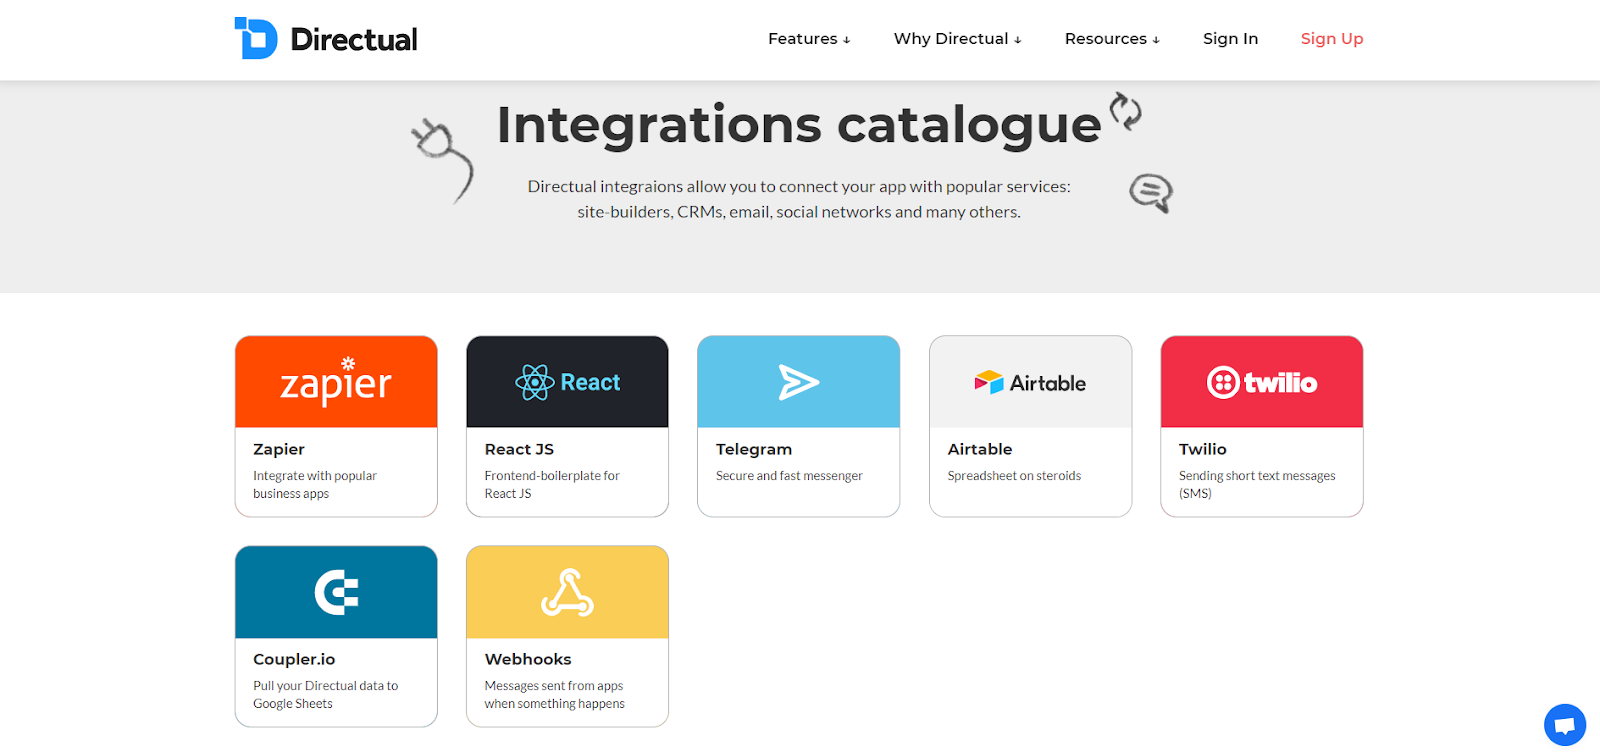The image size is (1600, 752).
Task: Click the Directual wordmark in the header
Action: coord(354,40)
